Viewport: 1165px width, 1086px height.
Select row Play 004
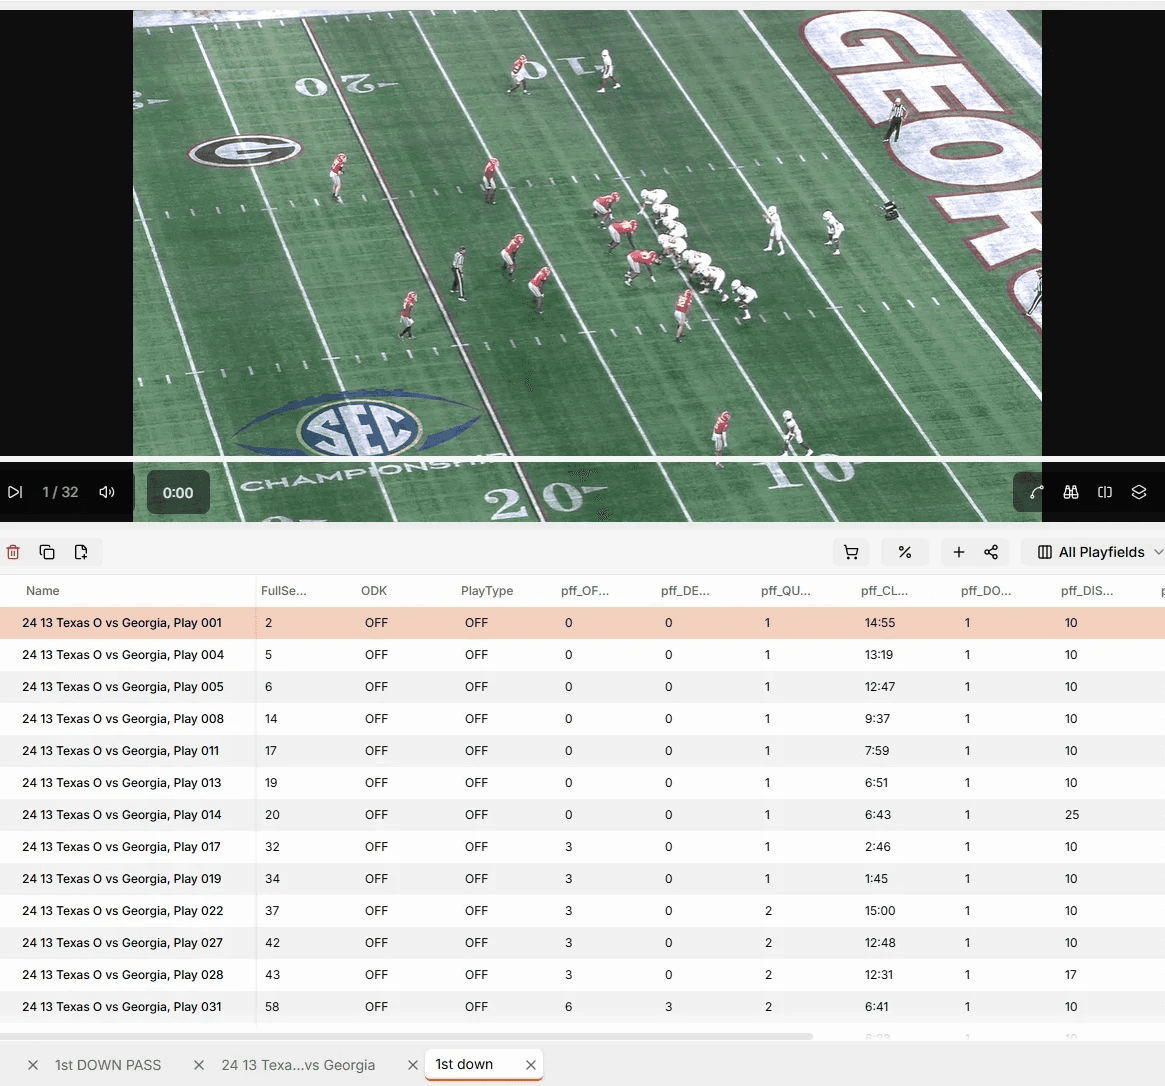tap(582, 654)
